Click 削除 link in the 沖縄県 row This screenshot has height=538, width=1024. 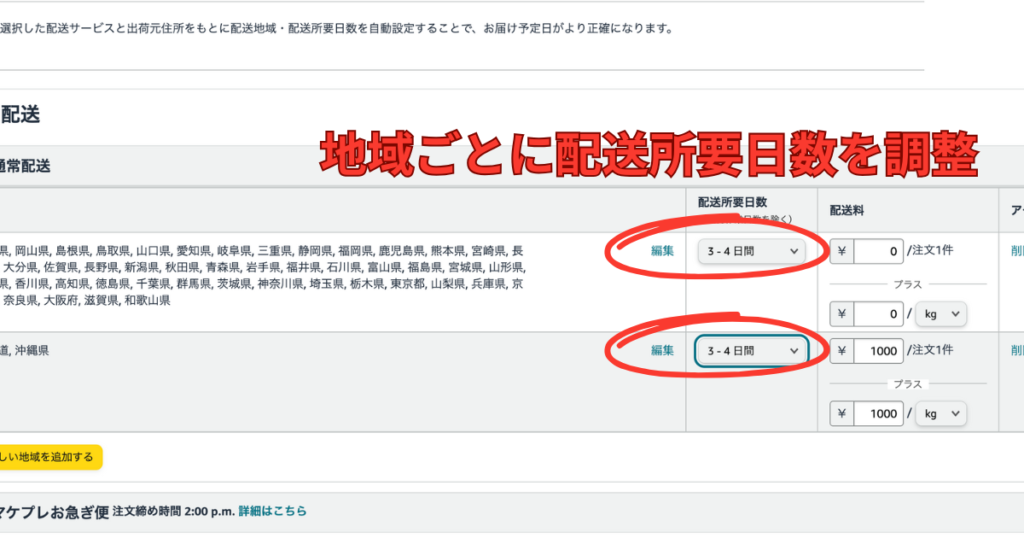pos(1016,351)
